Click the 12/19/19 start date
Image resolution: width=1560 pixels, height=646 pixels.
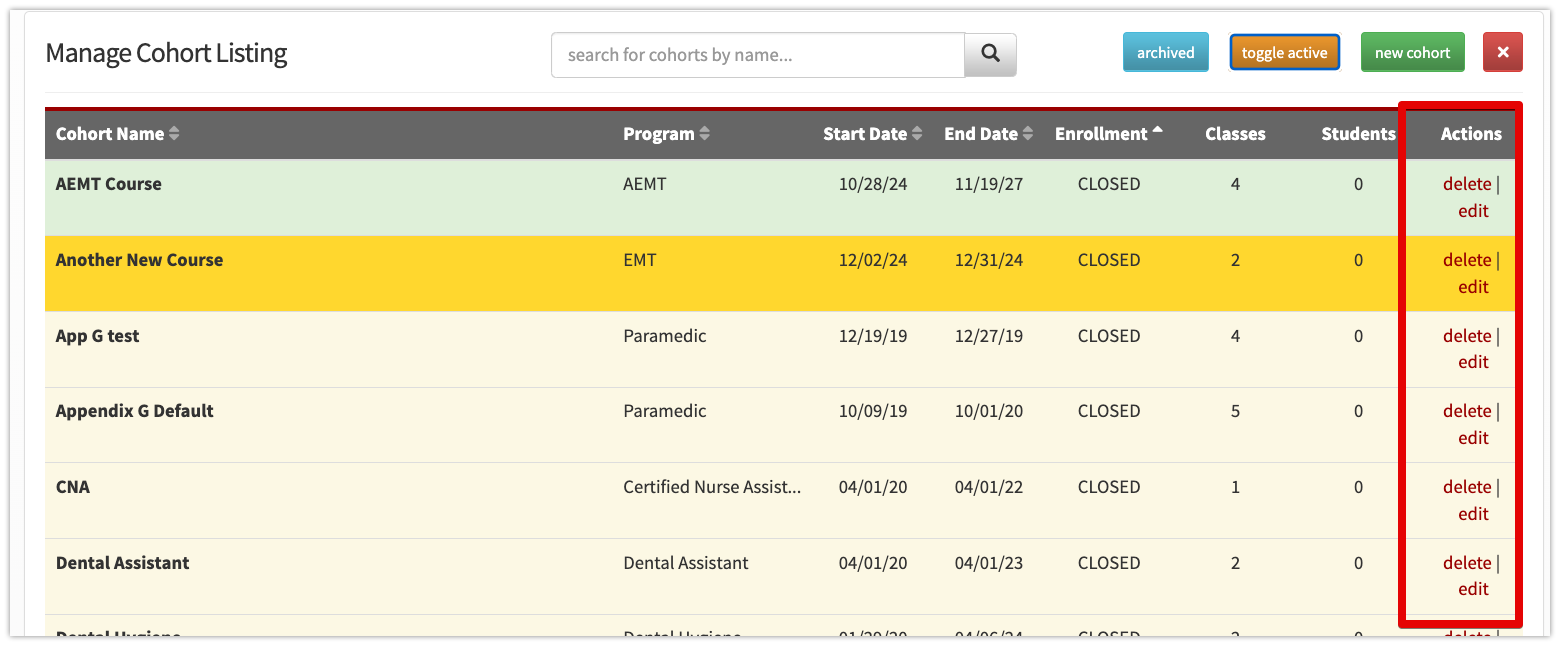pyautogui.click(x=873, y=336)
